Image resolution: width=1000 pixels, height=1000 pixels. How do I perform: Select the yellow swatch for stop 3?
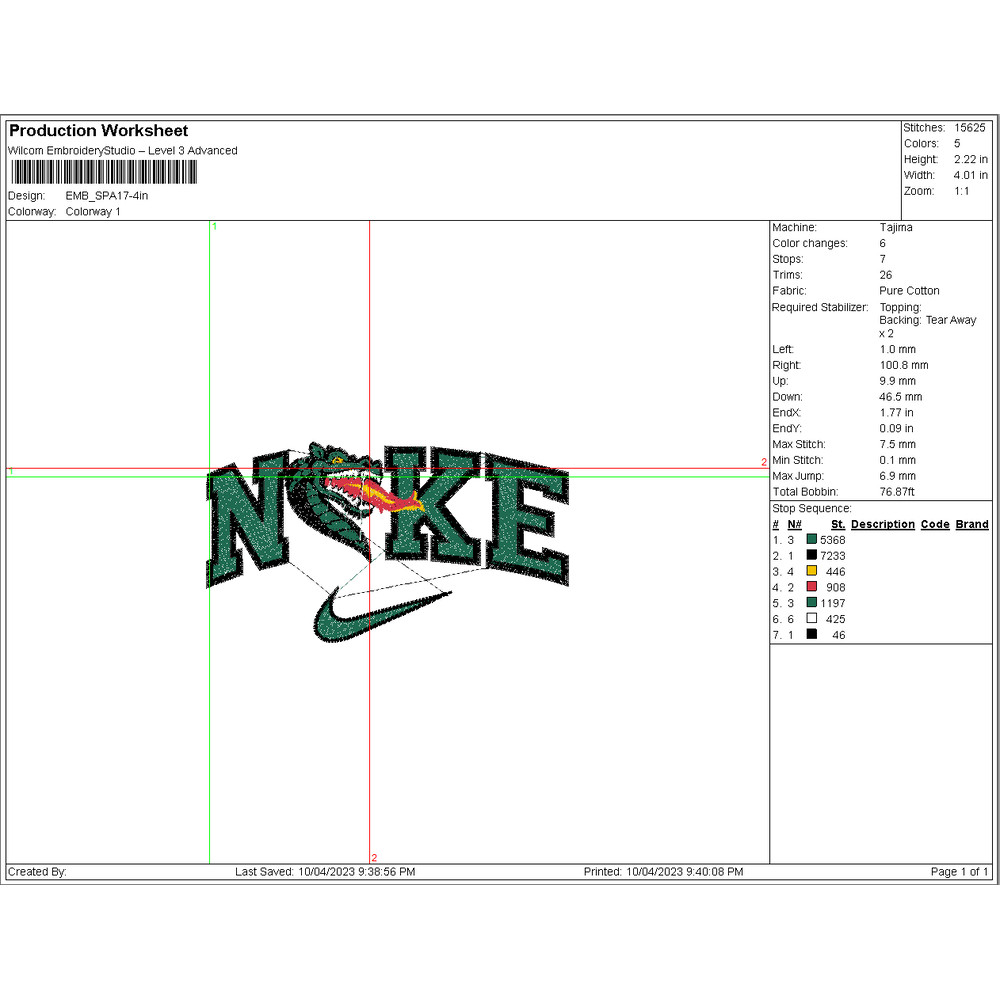(812, 572)
